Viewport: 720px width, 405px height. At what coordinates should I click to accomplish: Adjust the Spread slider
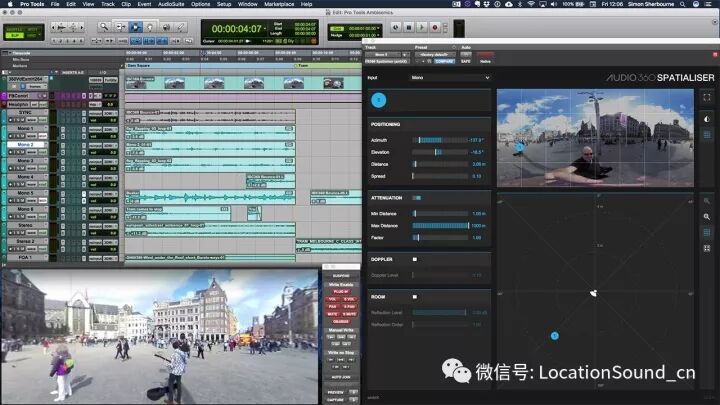coord(439,176)
